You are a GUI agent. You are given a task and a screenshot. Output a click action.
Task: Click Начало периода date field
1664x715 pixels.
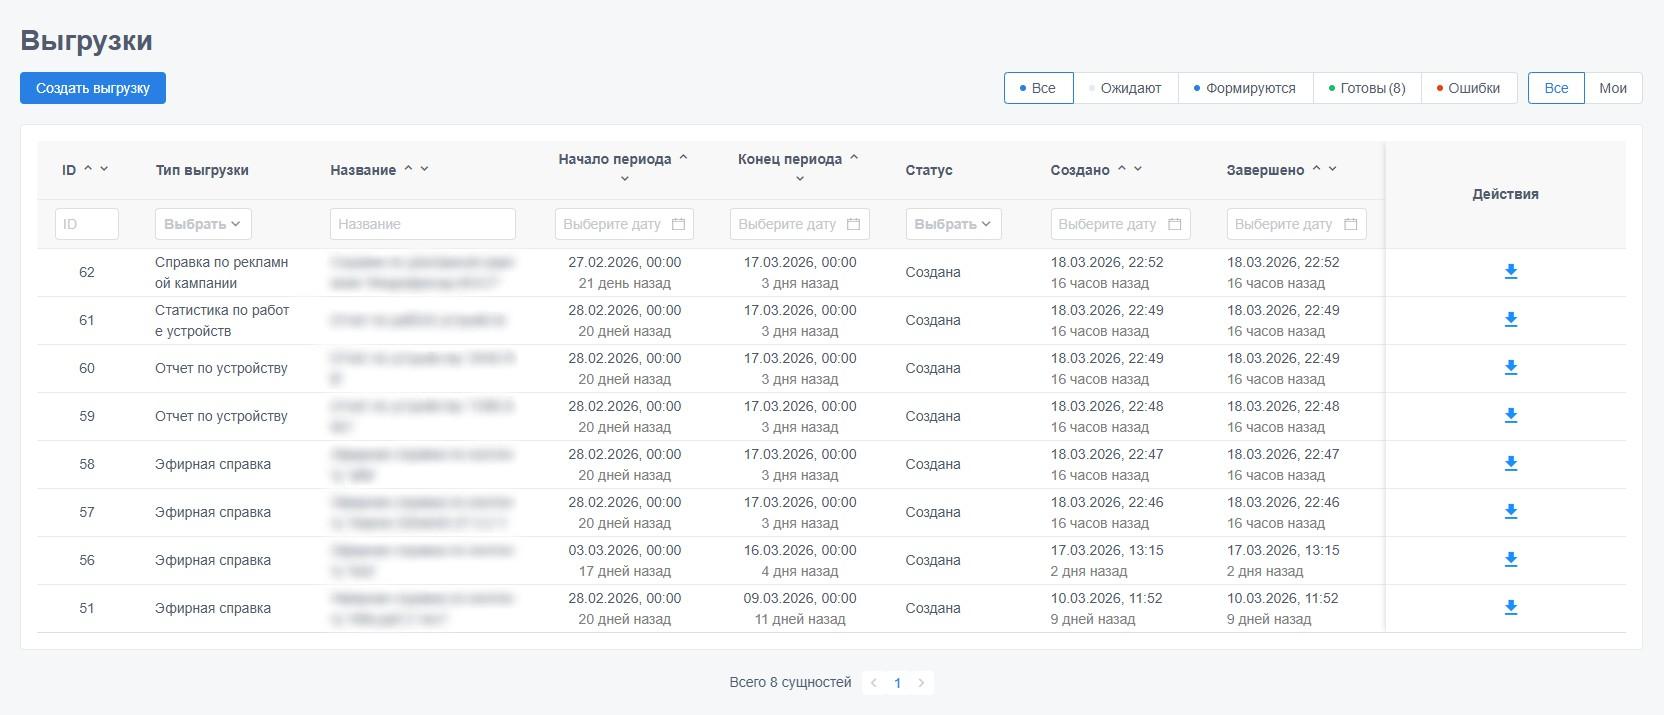pyautogui.click(x=624, y=224)
